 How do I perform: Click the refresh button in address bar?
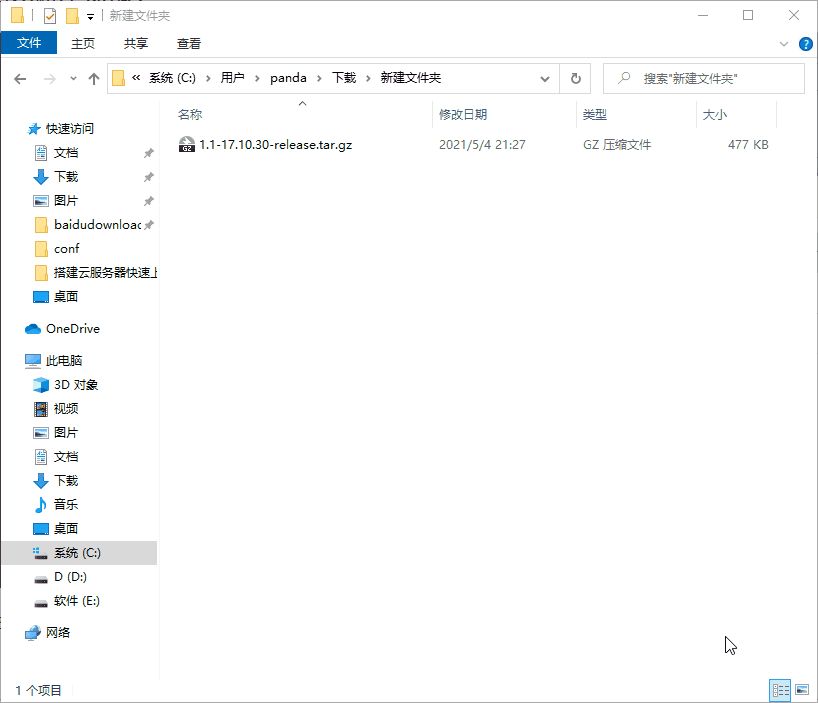575,79
